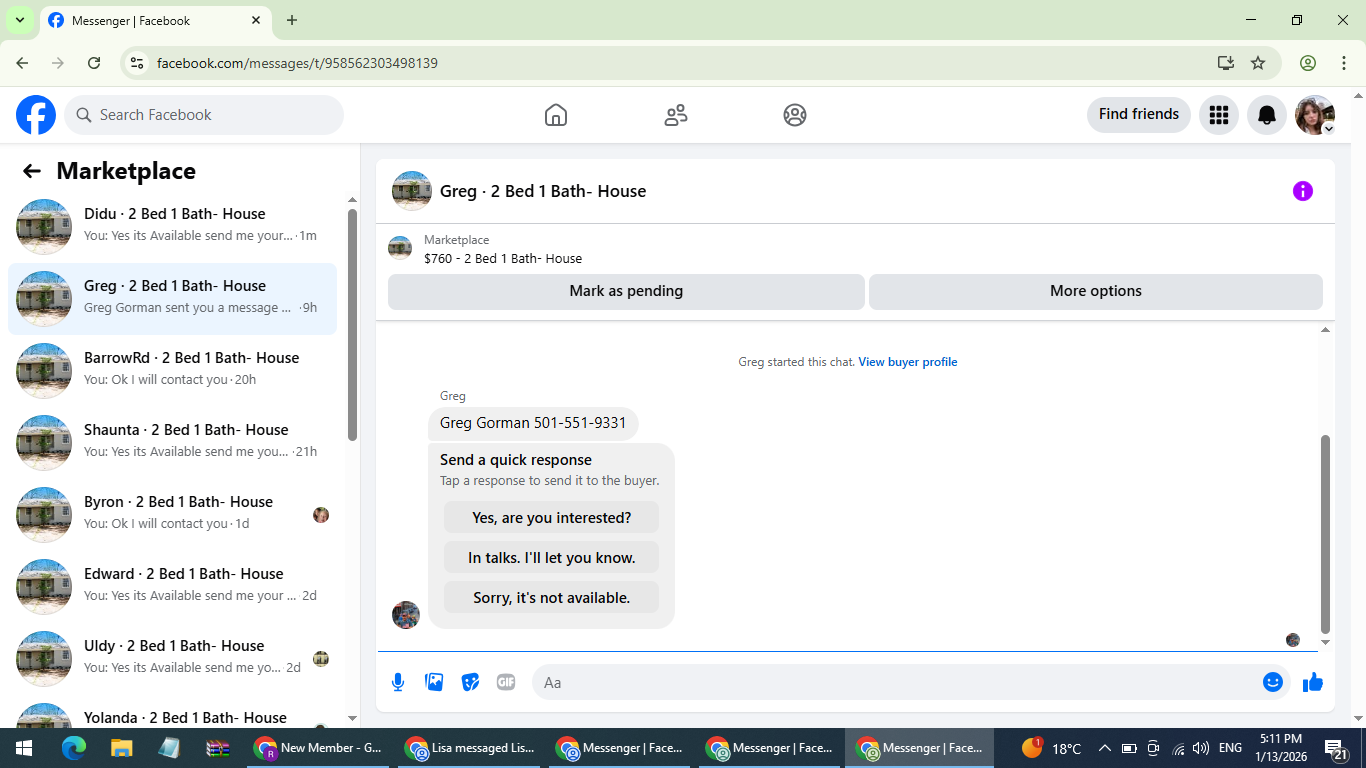Select the Greg conversation in list

pos(172,299)
